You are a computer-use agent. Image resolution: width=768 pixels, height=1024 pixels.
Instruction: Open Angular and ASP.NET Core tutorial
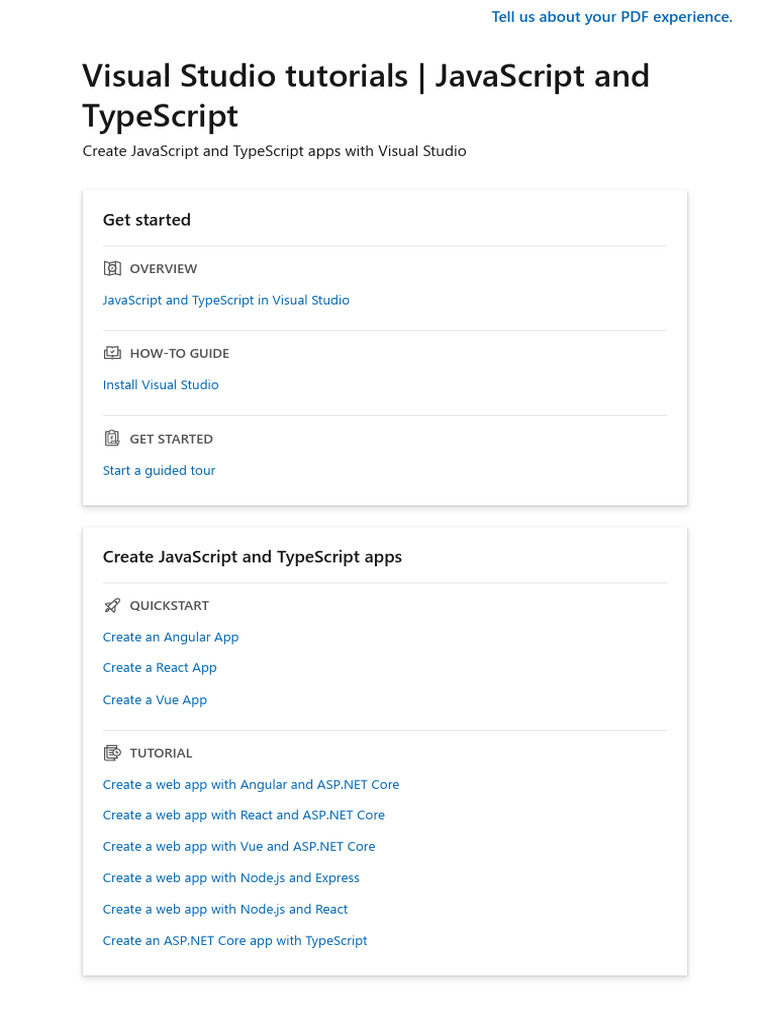click(251, 785)
